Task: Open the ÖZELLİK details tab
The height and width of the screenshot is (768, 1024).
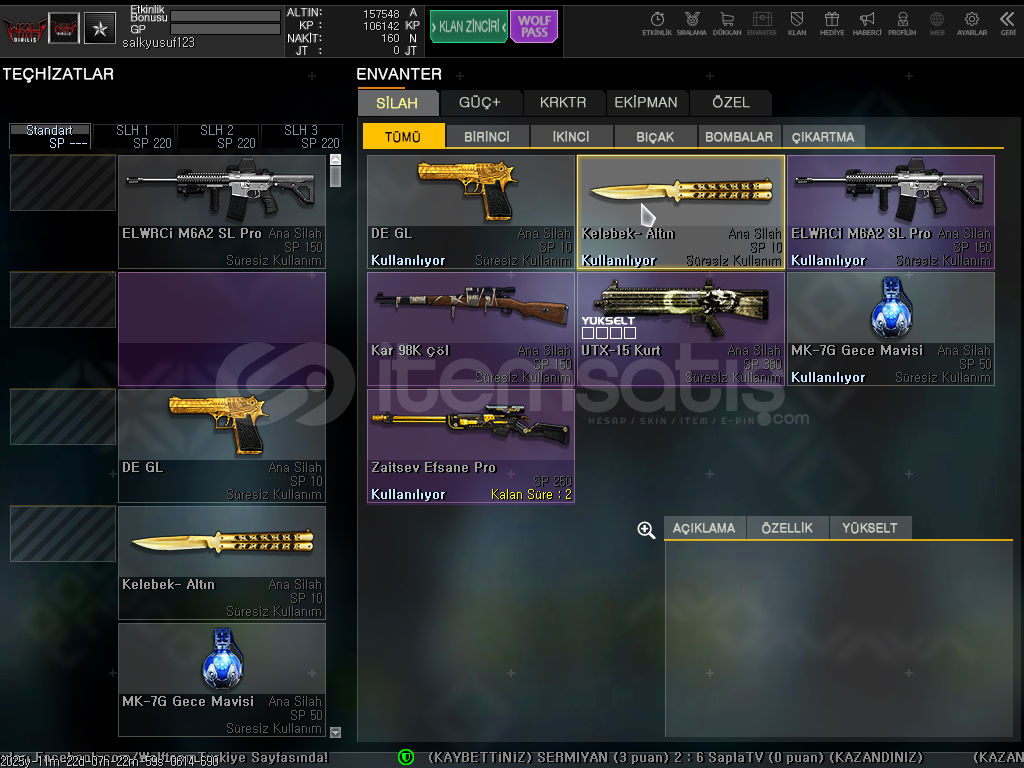Action: pyautogui.click(x=787, y=528)
